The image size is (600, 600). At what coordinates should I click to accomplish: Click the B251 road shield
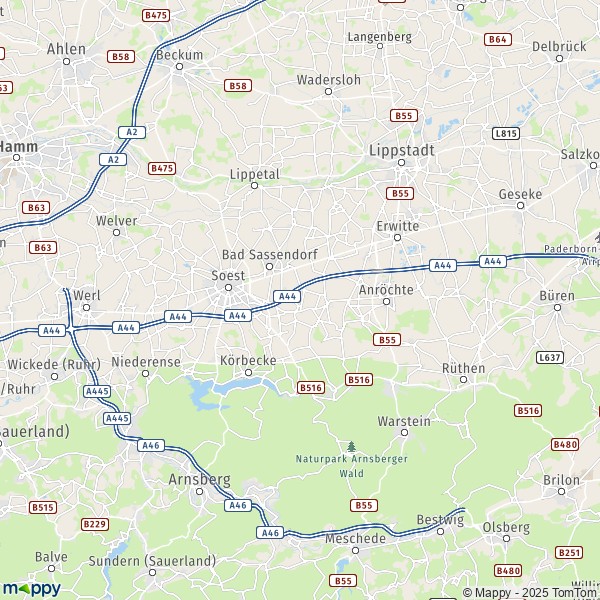coord(569,552)
